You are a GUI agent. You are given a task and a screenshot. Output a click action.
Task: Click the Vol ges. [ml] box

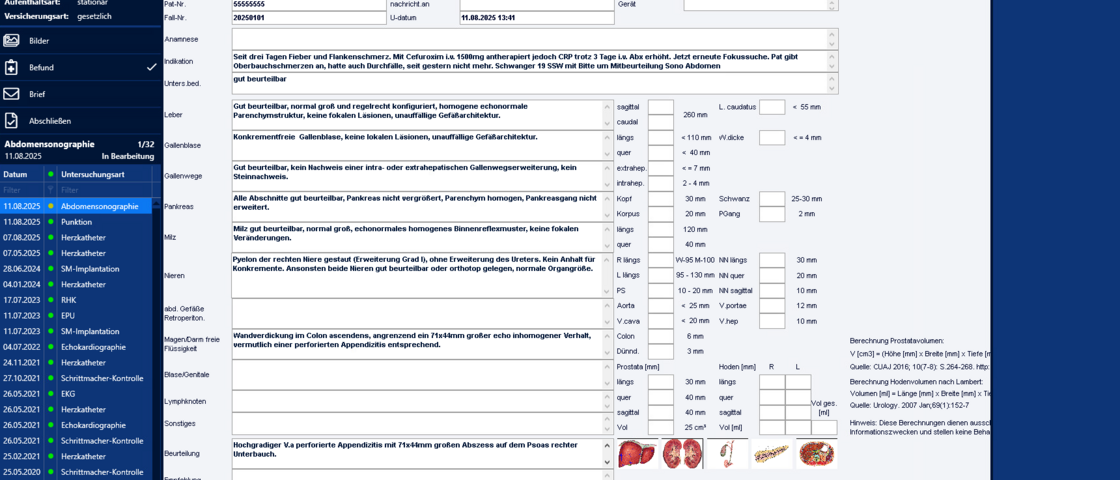(x=824, y=428)
